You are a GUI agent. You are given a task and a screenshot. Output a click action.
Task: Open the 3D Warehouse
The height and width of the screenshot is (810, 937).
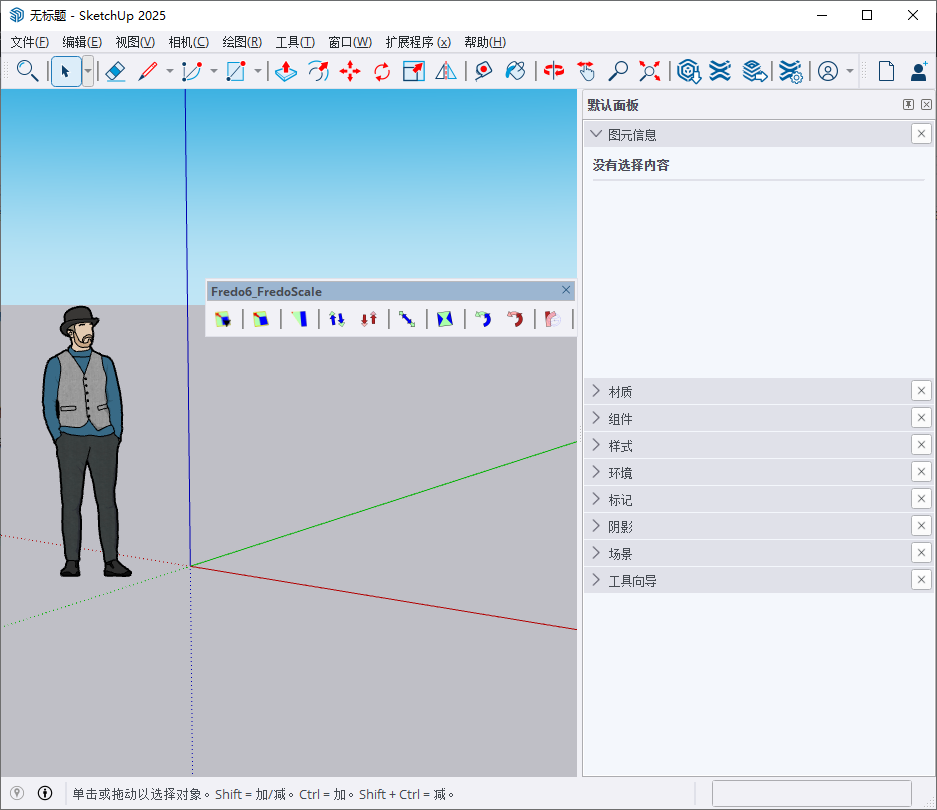pyautogui.click(x=688, y=71)
